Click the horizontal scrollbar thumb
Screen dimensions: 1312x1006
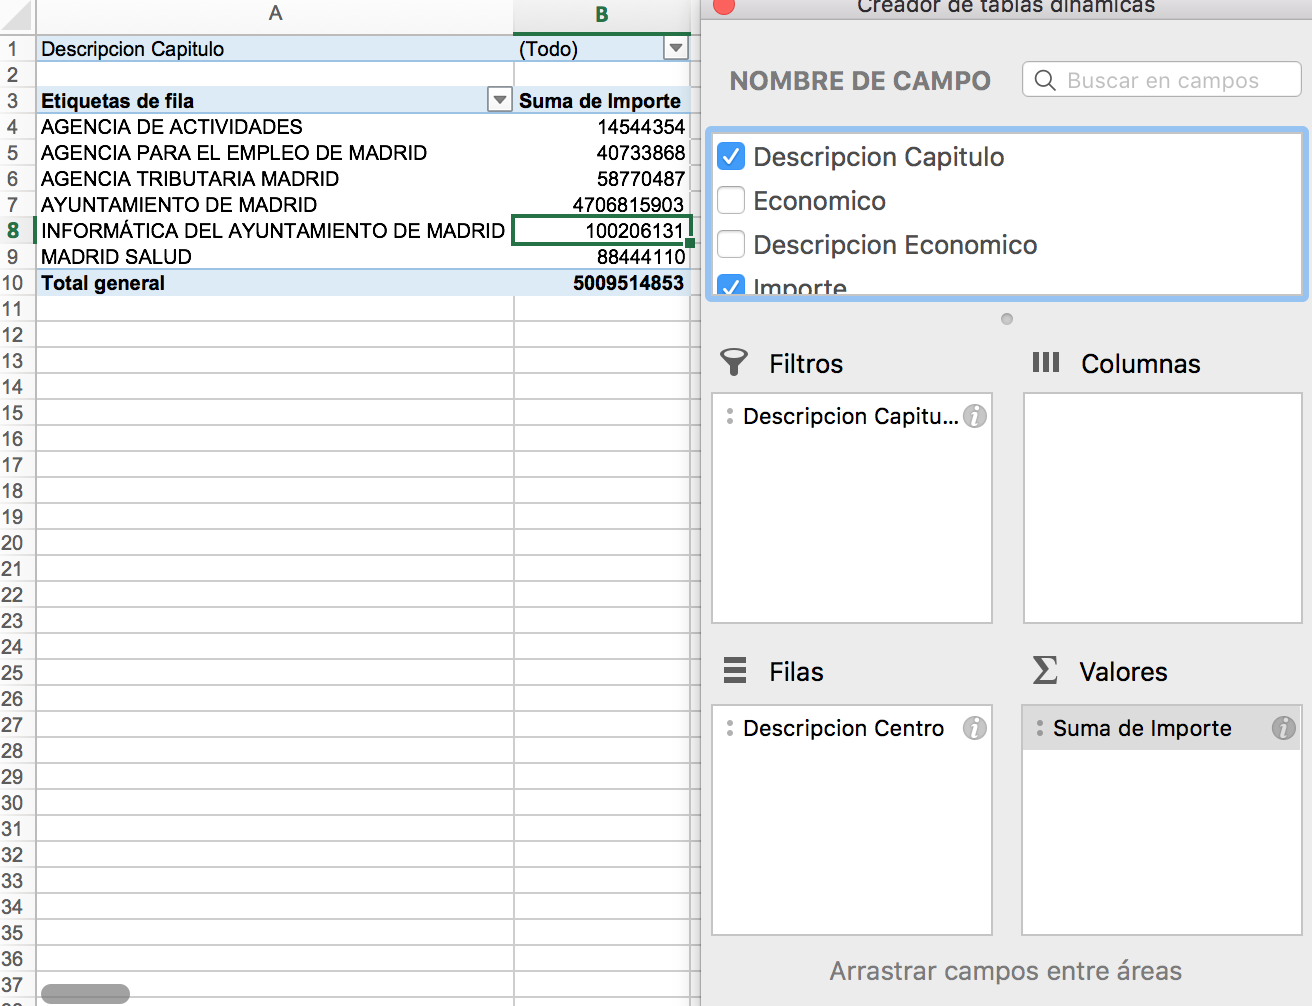tap(85, 993)
